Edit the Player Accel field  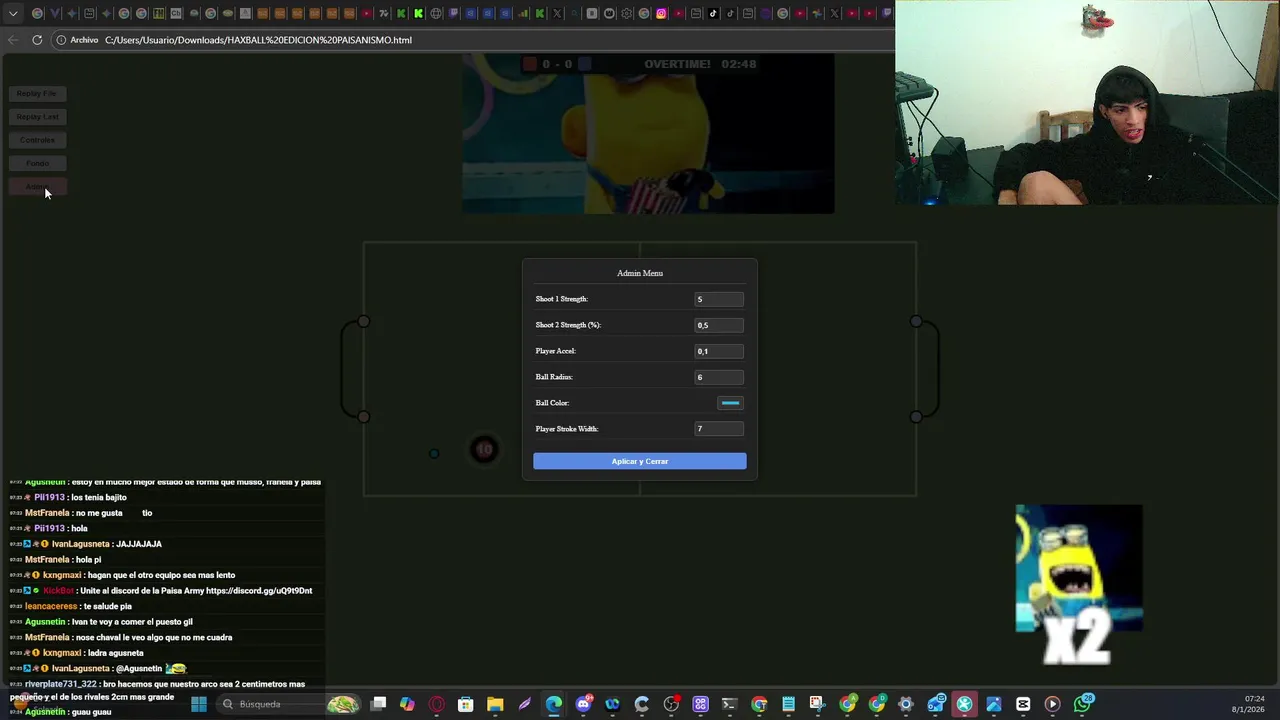719,351
